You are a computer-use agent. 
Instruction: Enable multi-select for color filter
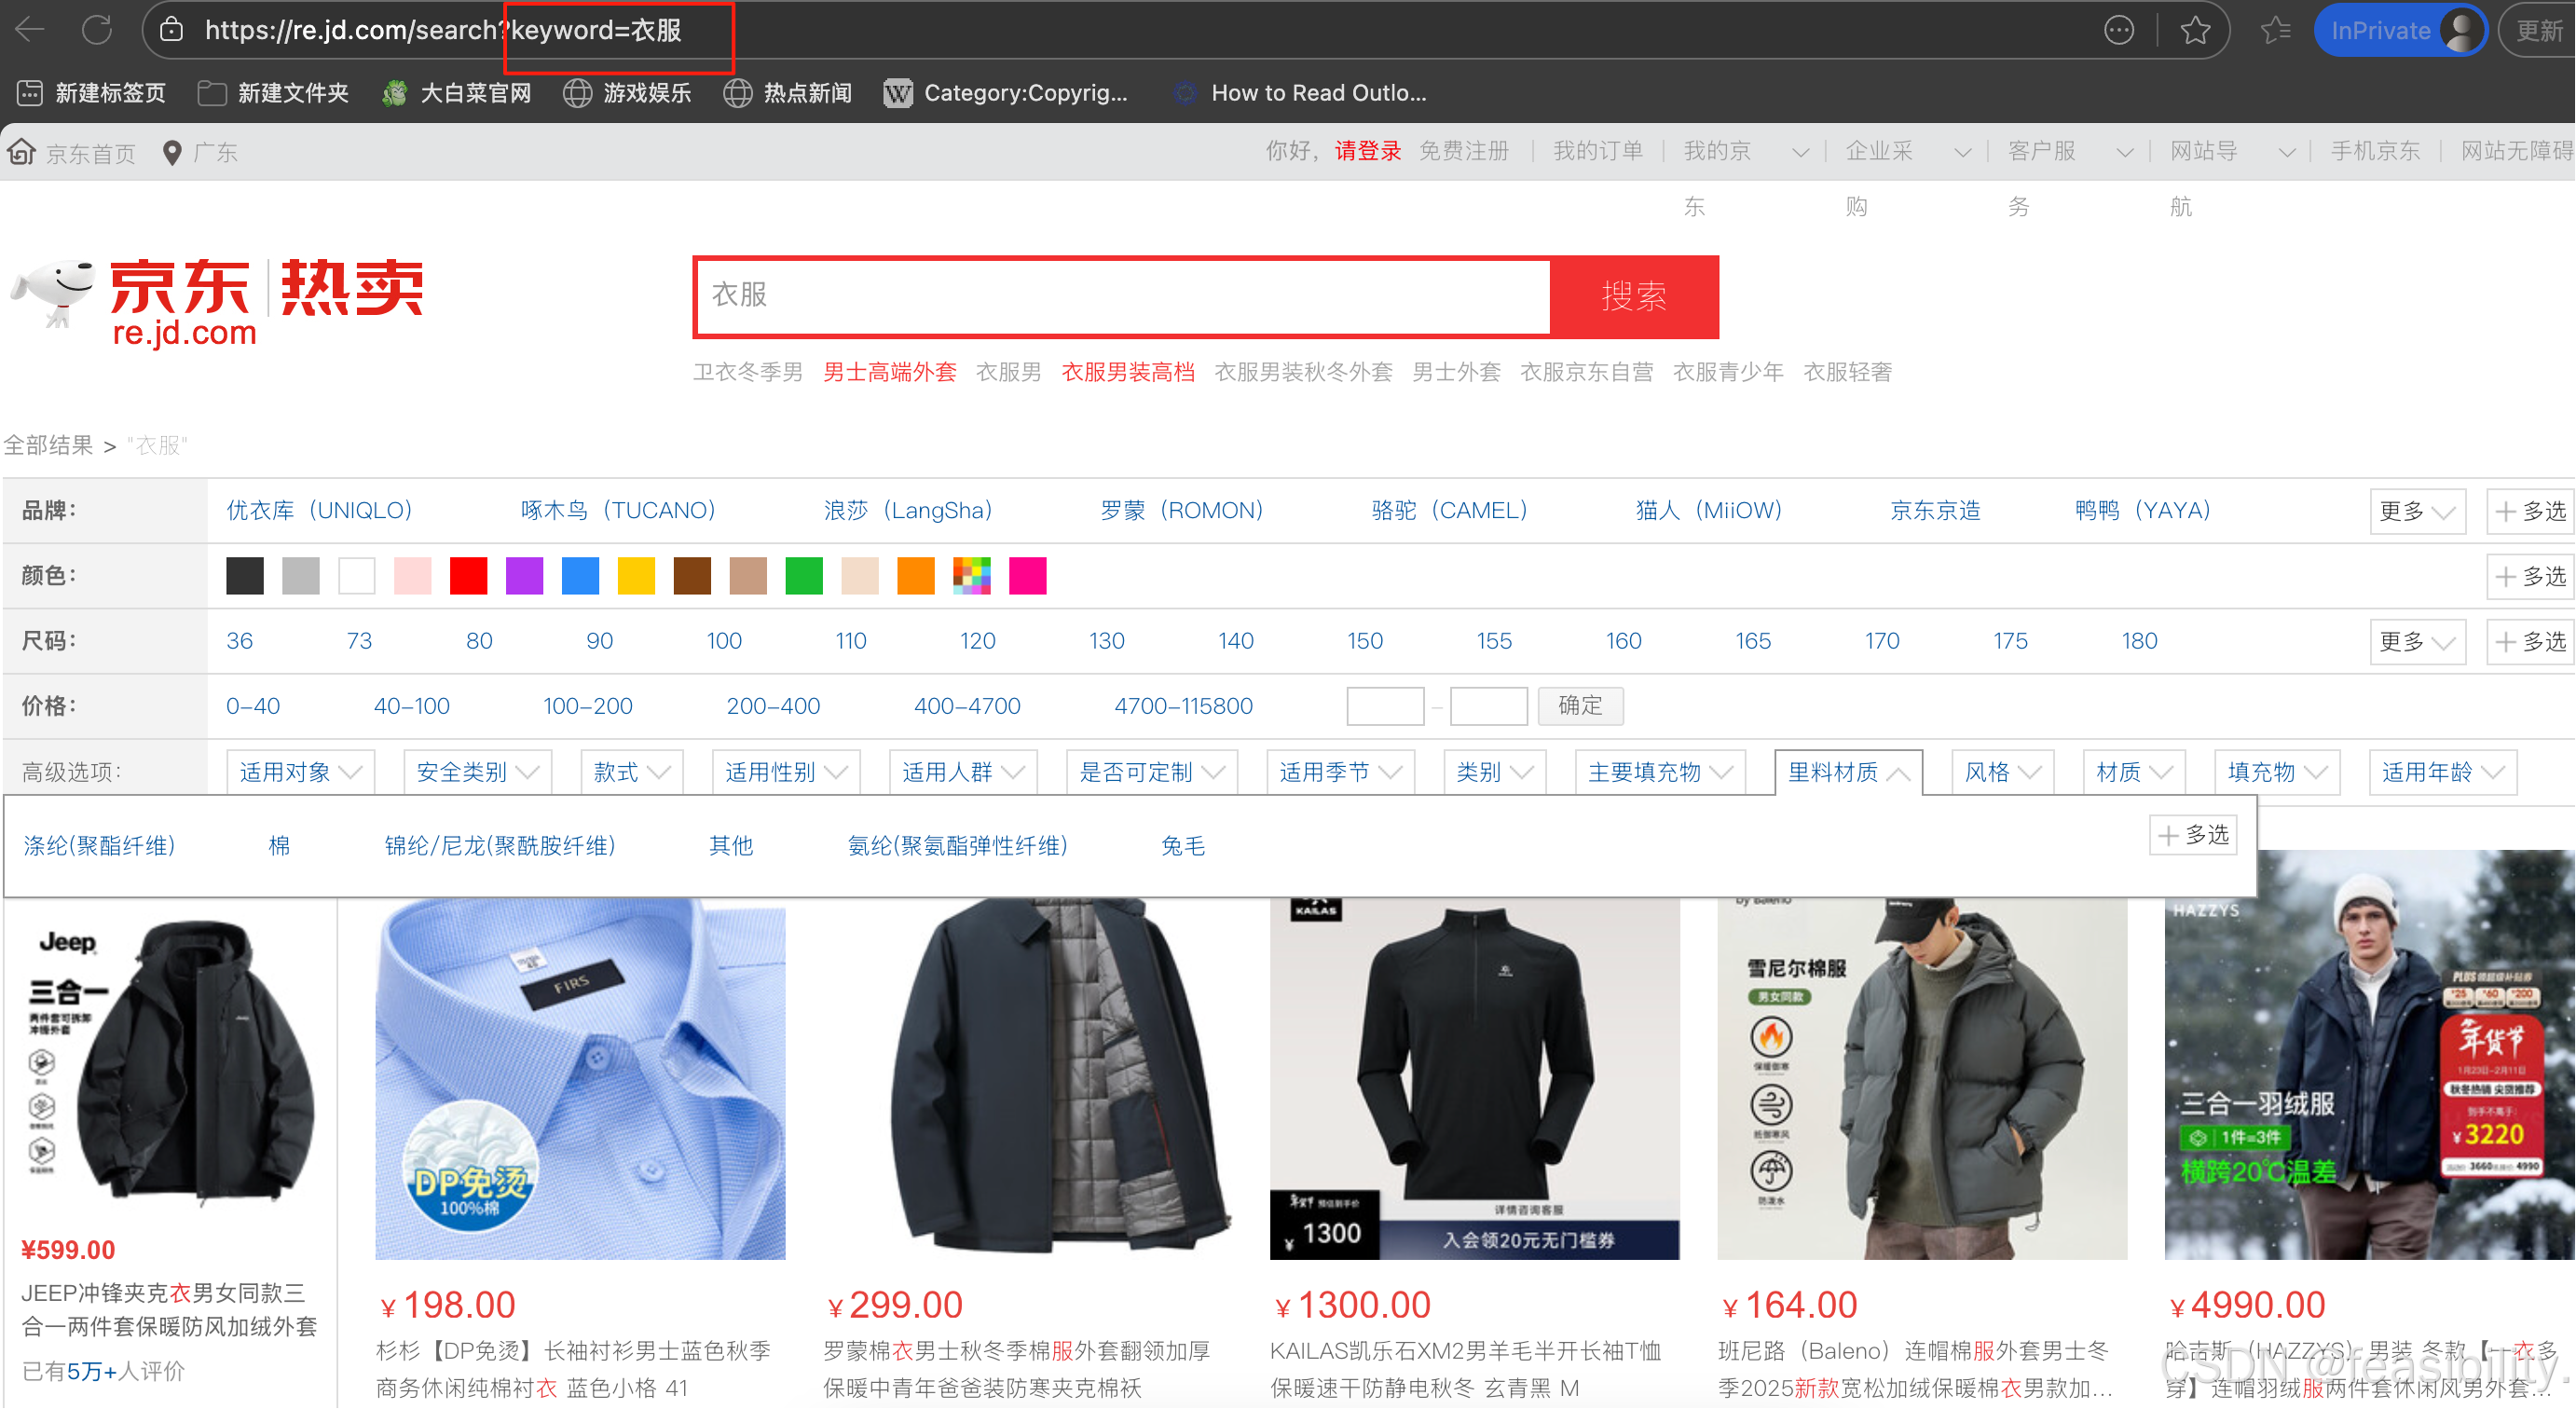(x=2529, y=576)
